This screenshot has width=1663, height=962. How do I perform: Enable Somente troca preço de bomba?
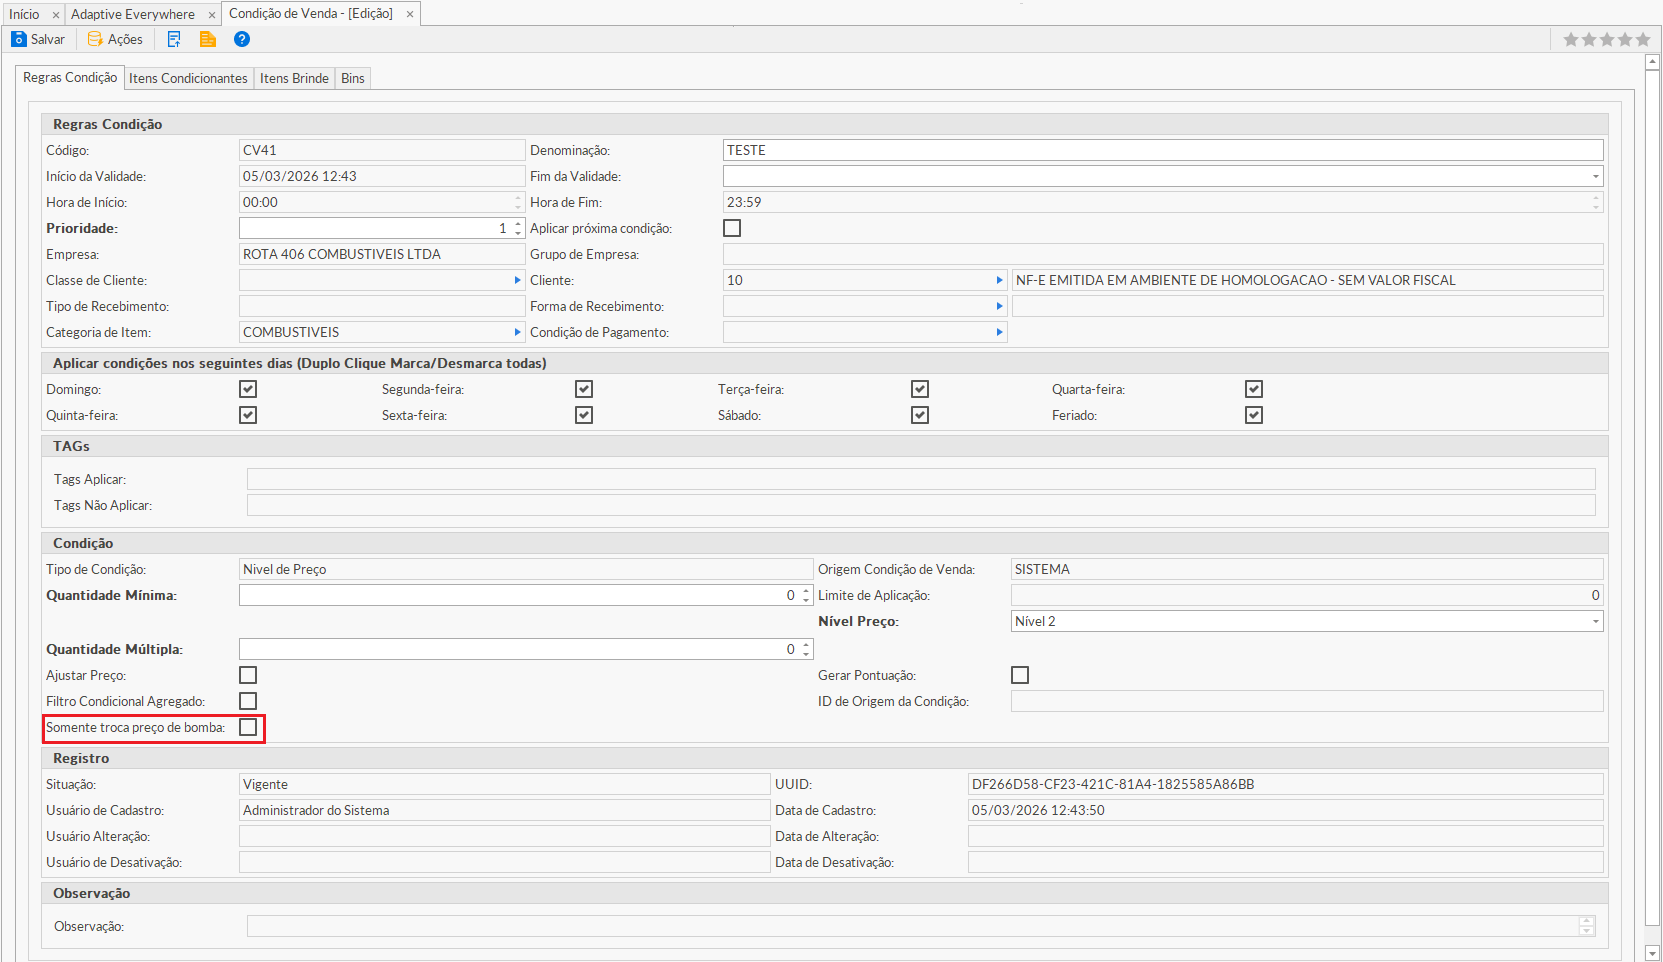[248, 727]
